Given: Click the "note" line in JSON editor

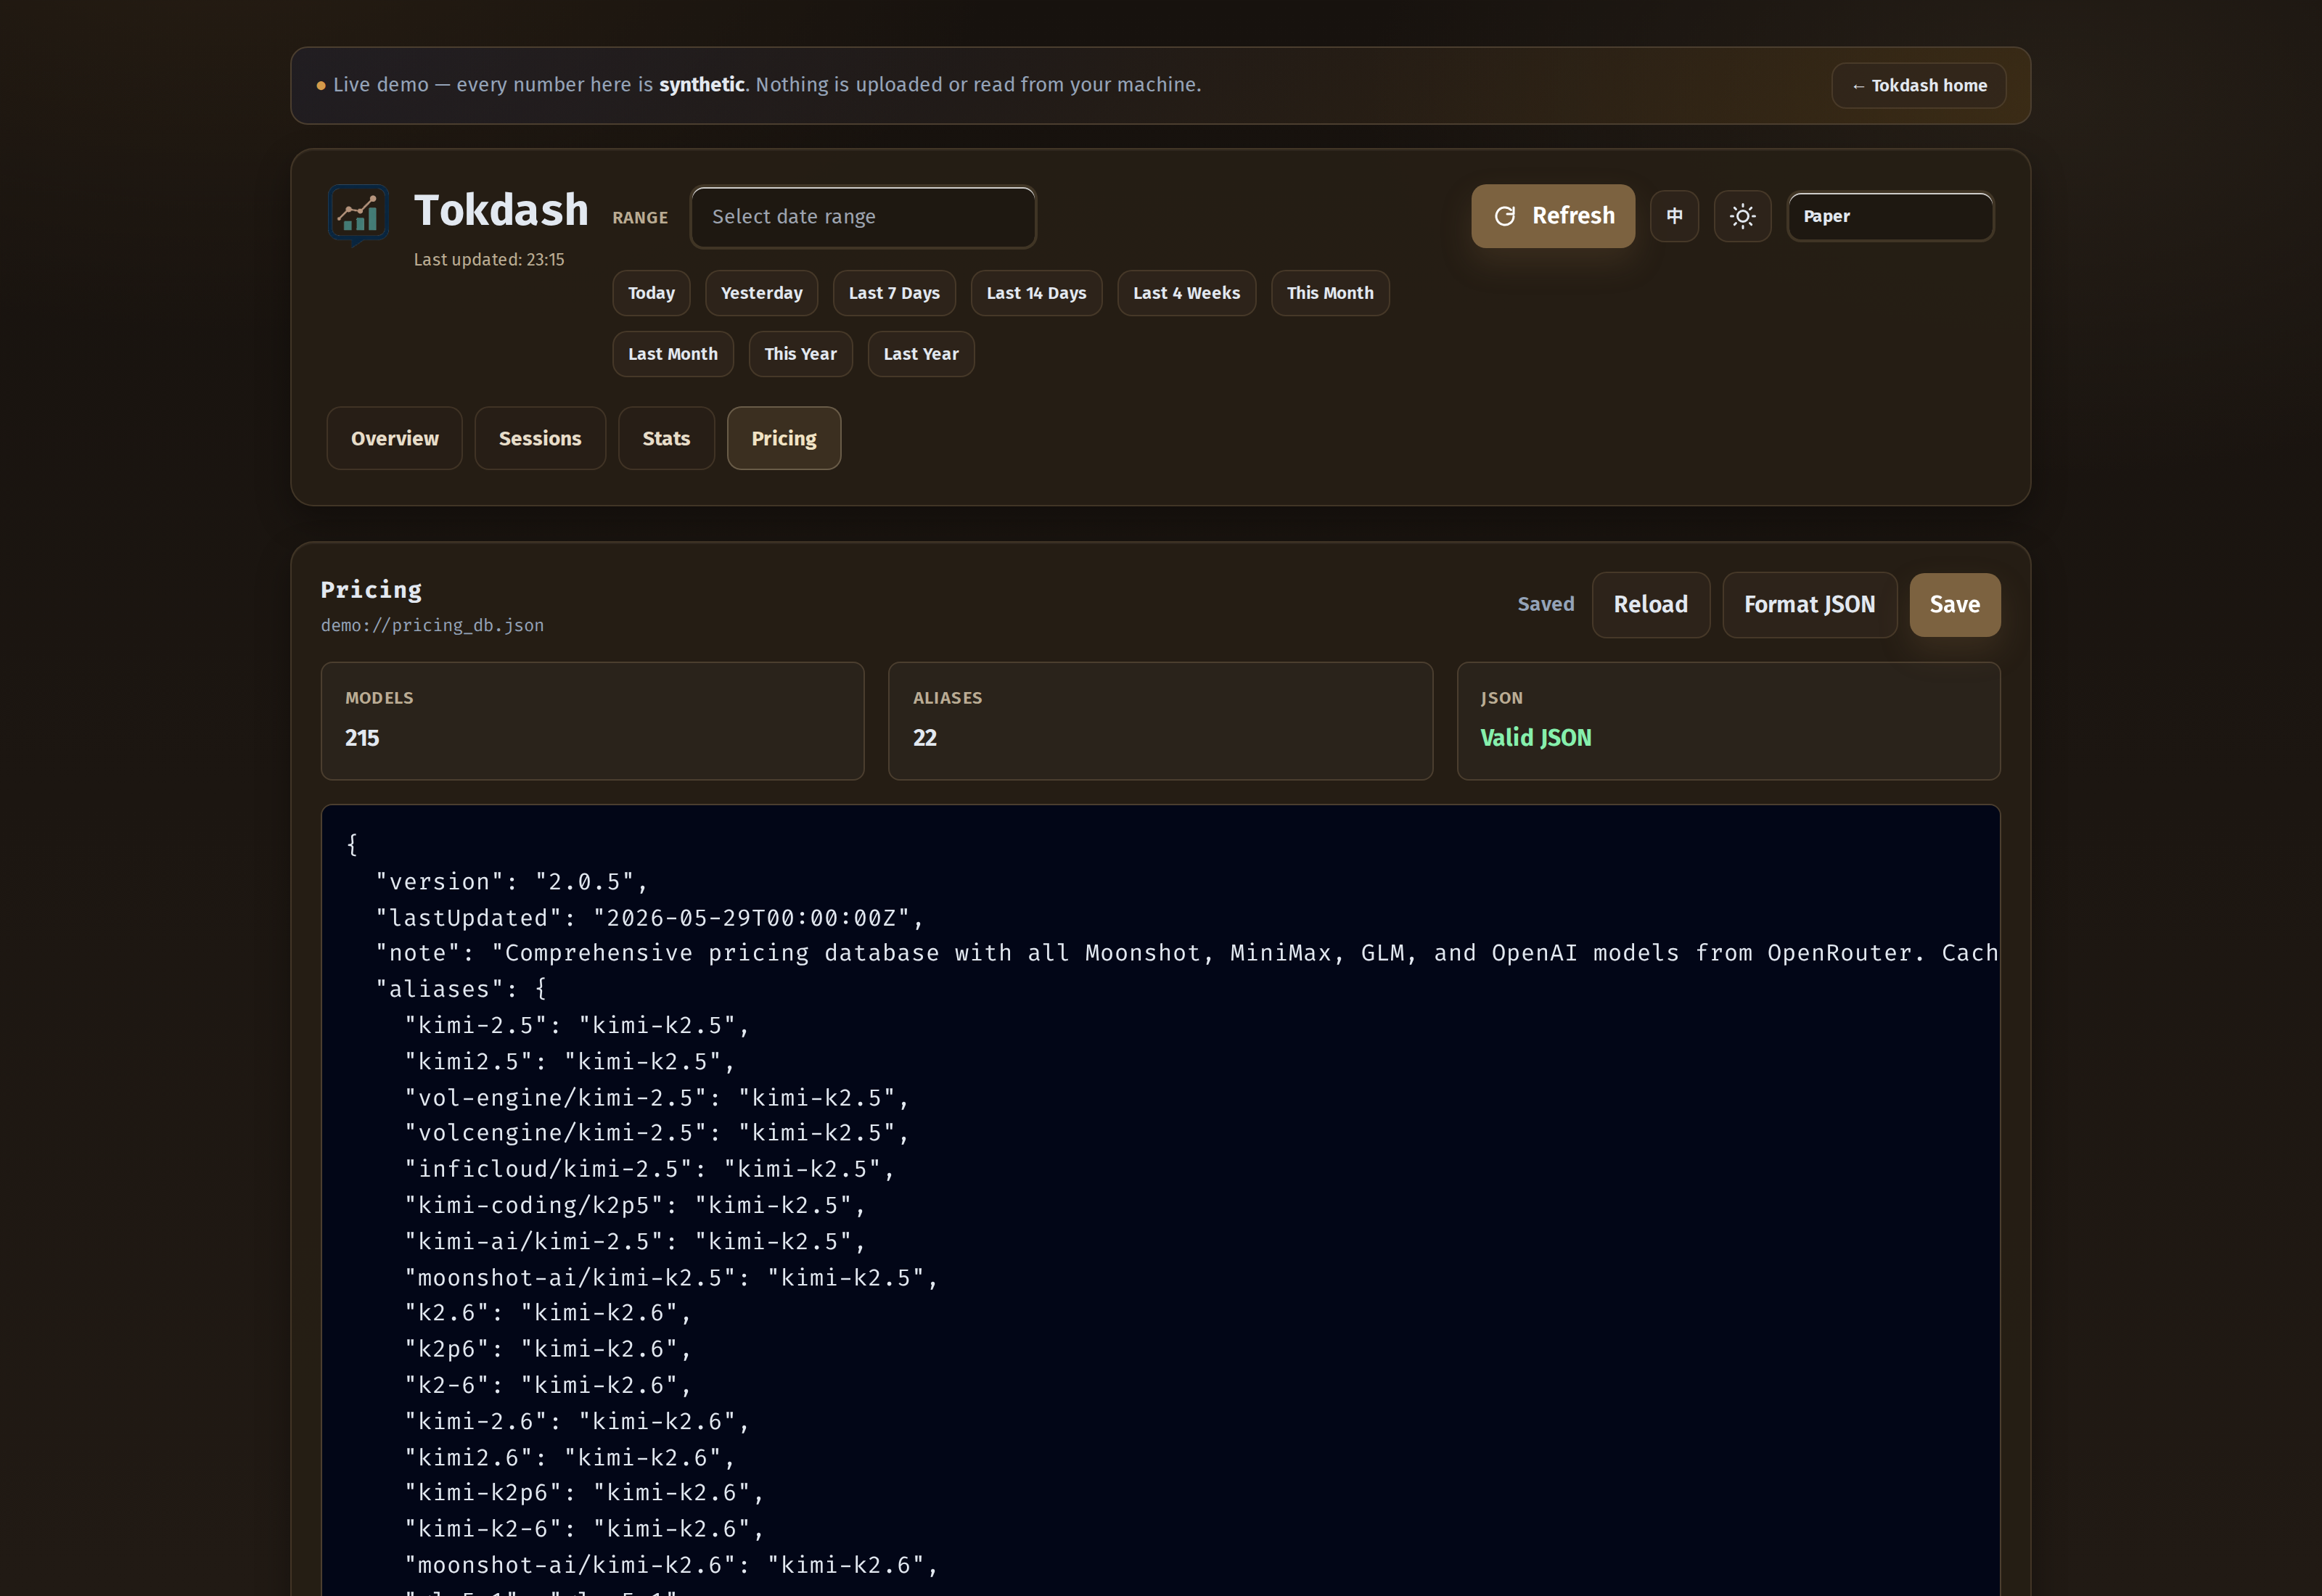Looking at the screenshot, I should coord(1186,953).
